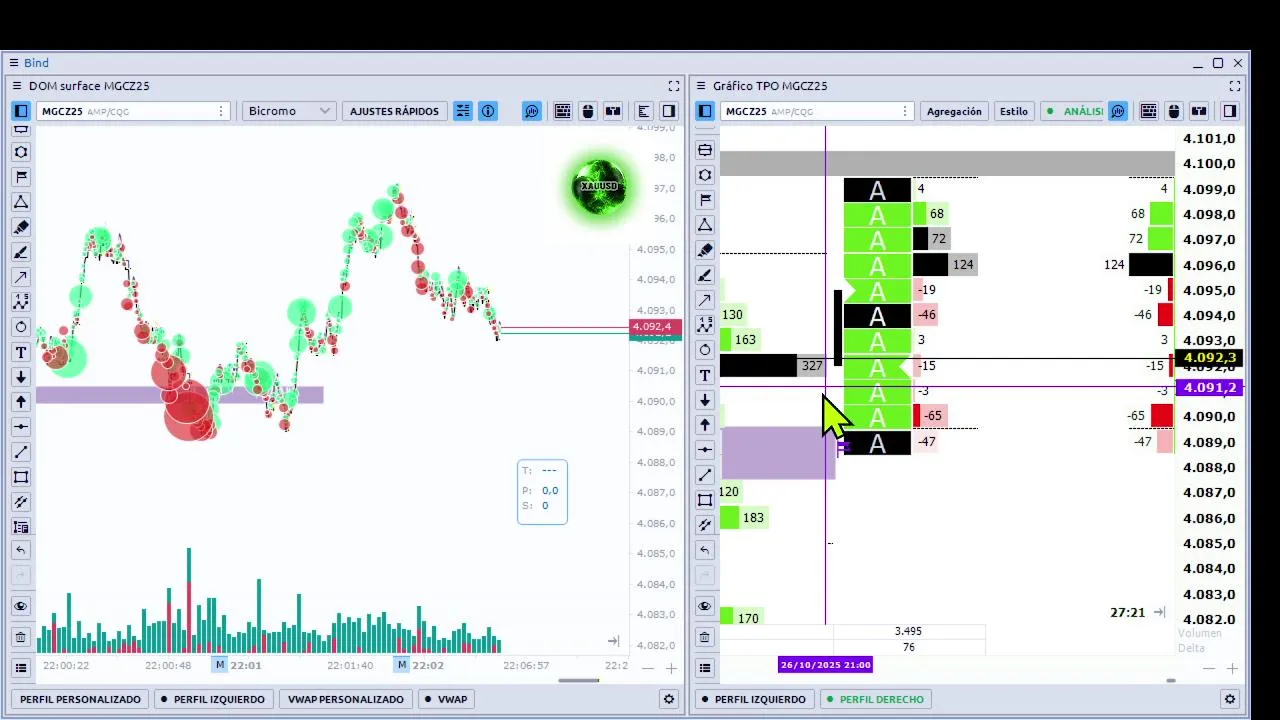The width and height of the screenshot is (1280, 720).
Task: Select the polyline path tool in DOM surface
Action: click(20, 302)
